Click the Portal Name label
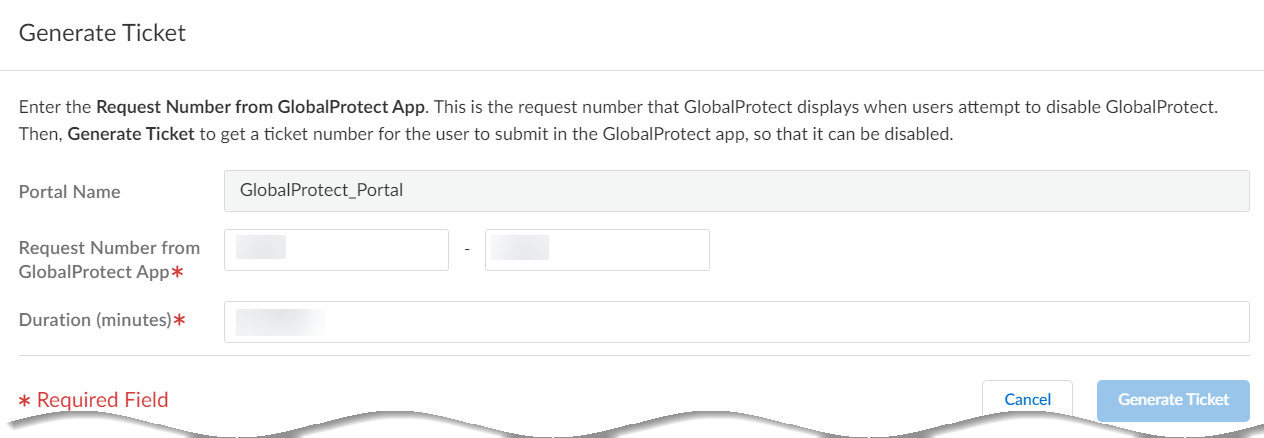 click(70, 192)
